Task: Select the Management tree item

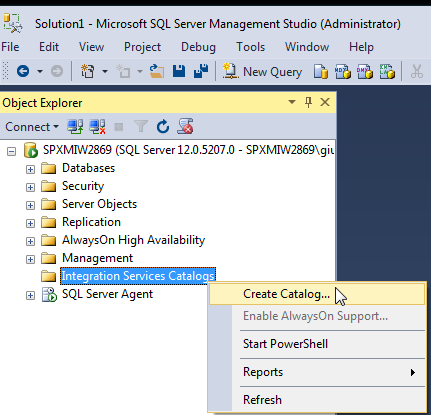Action: click(x=97, y=258)
